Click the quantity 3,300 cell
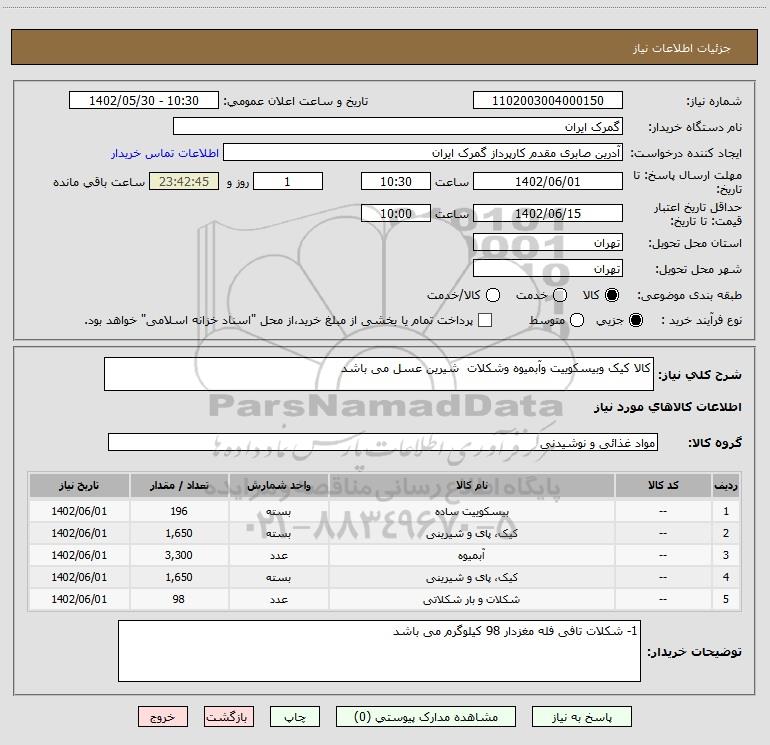 point(179,555)
